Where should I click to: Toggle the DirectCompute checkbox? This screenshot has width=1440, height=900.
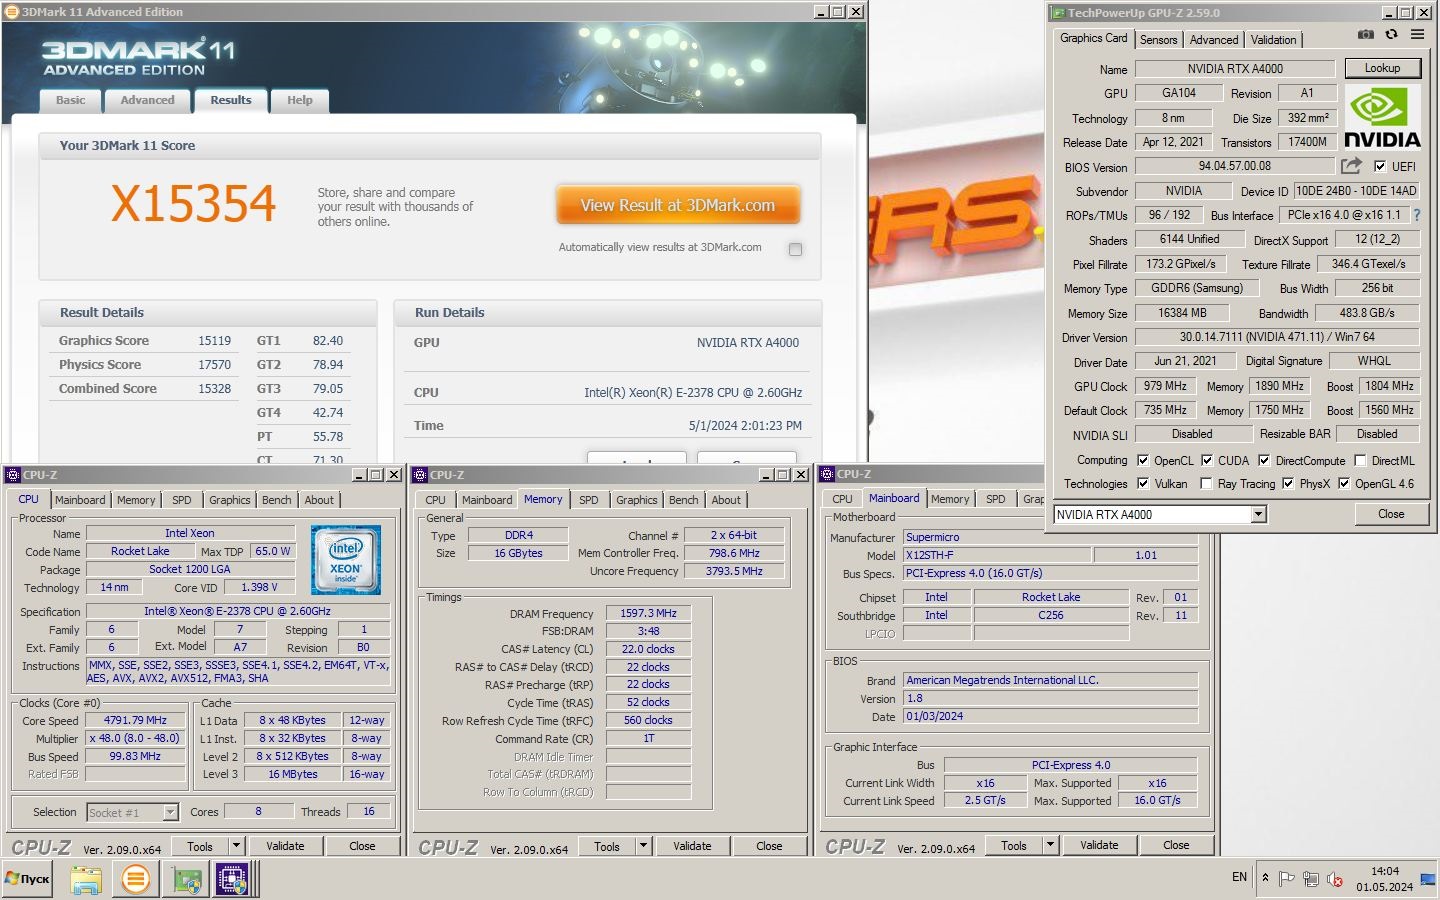coord(1264,461)
